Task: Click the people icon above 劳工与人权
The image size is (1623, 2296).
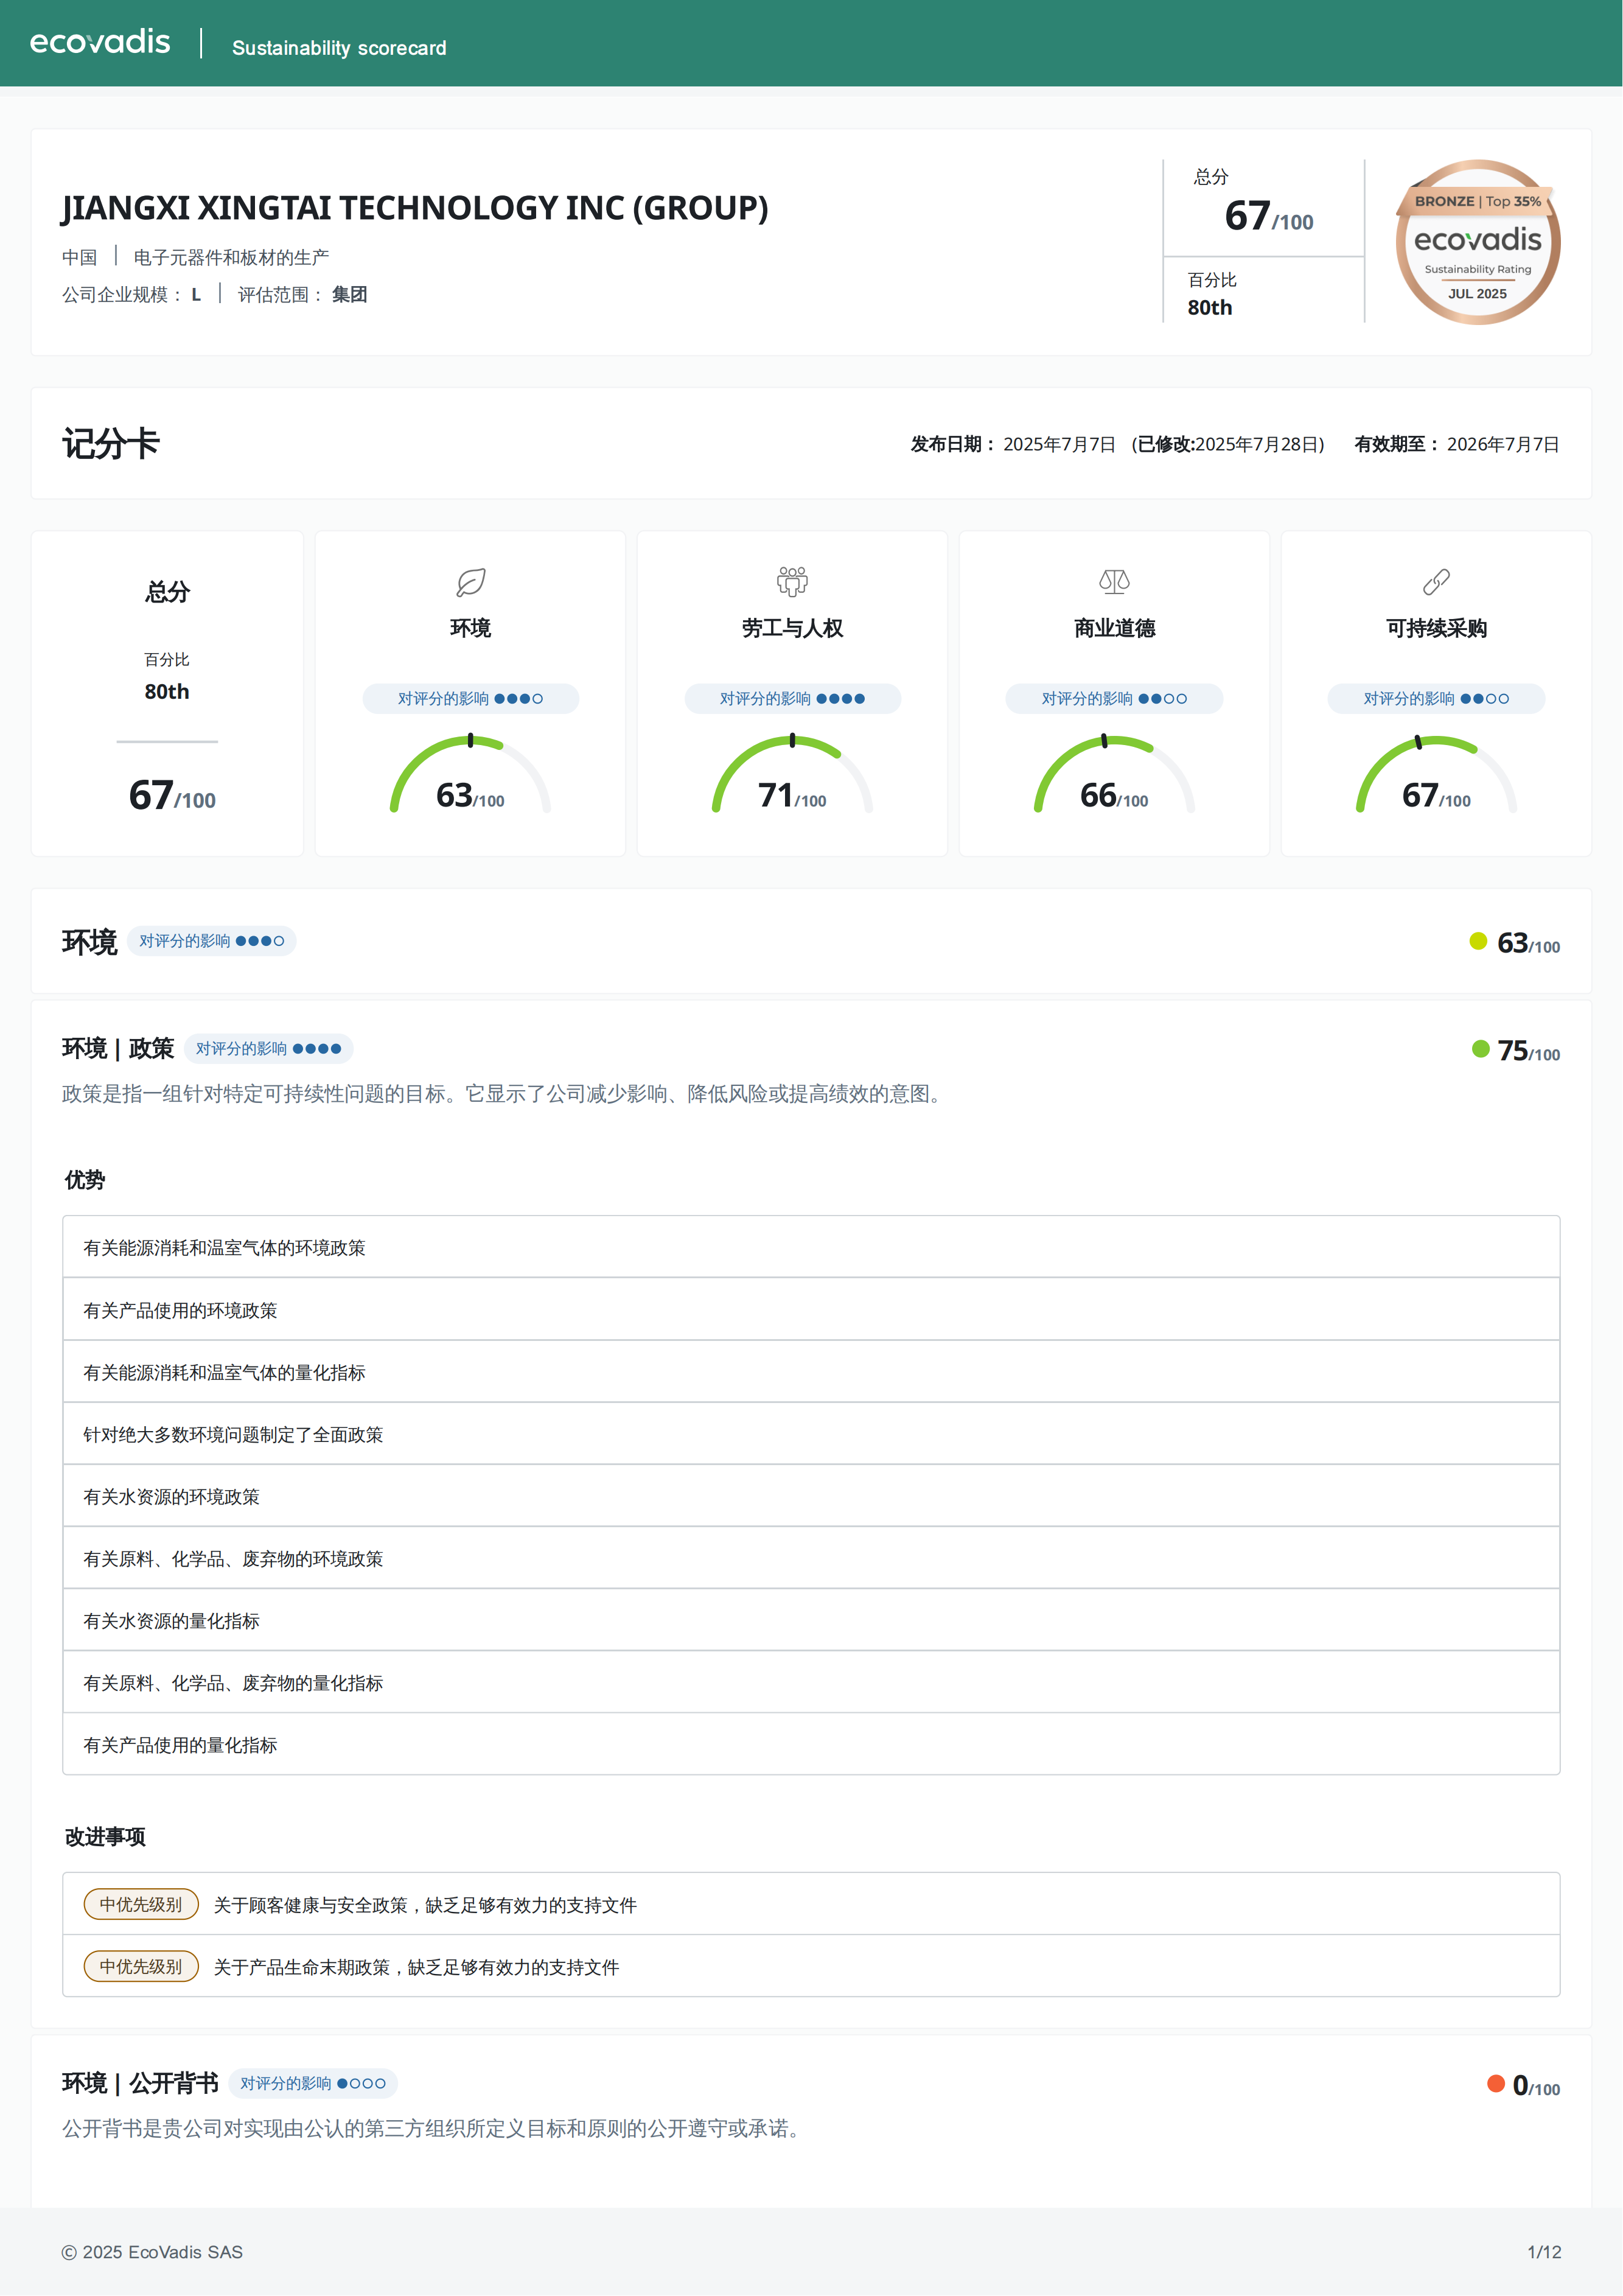Action: point(792,581)
